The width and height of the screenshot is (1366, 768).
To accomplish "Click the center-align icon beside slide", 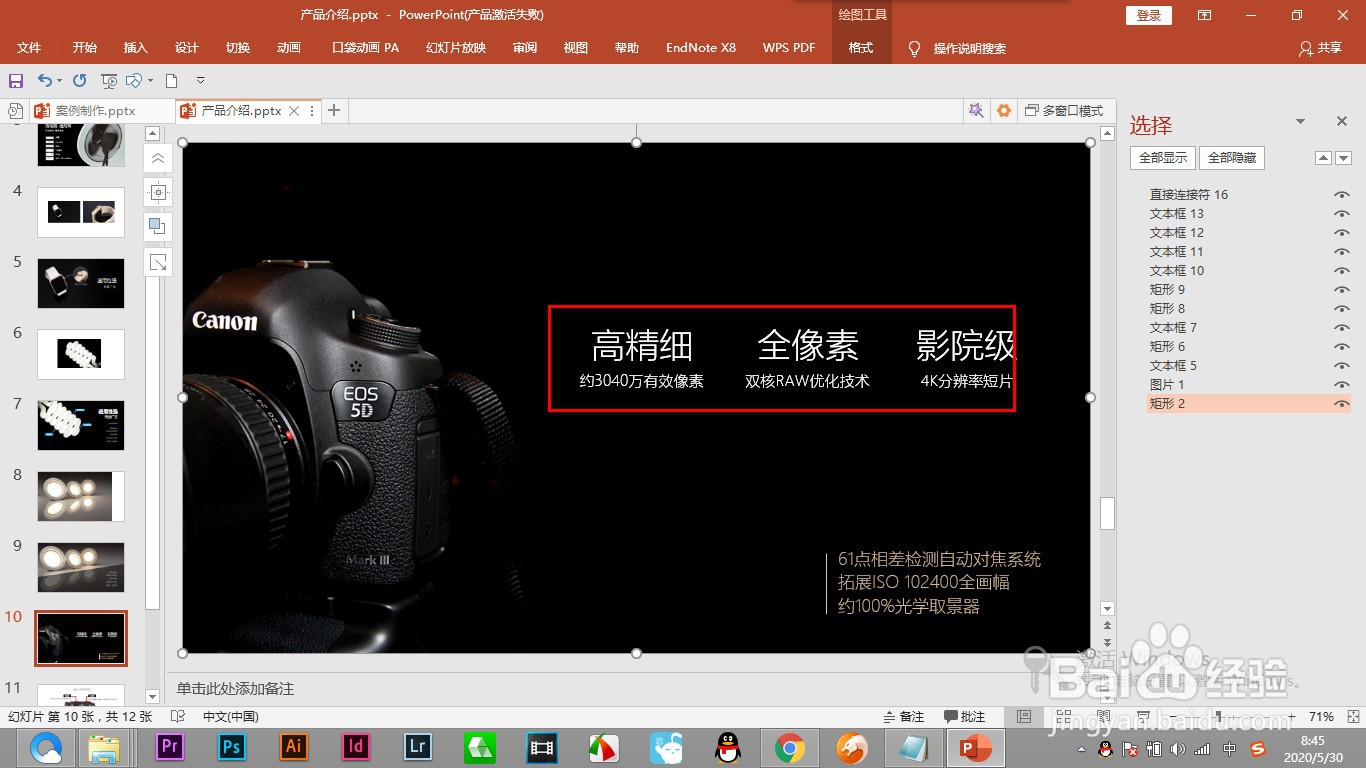I will tap(158, 192).
